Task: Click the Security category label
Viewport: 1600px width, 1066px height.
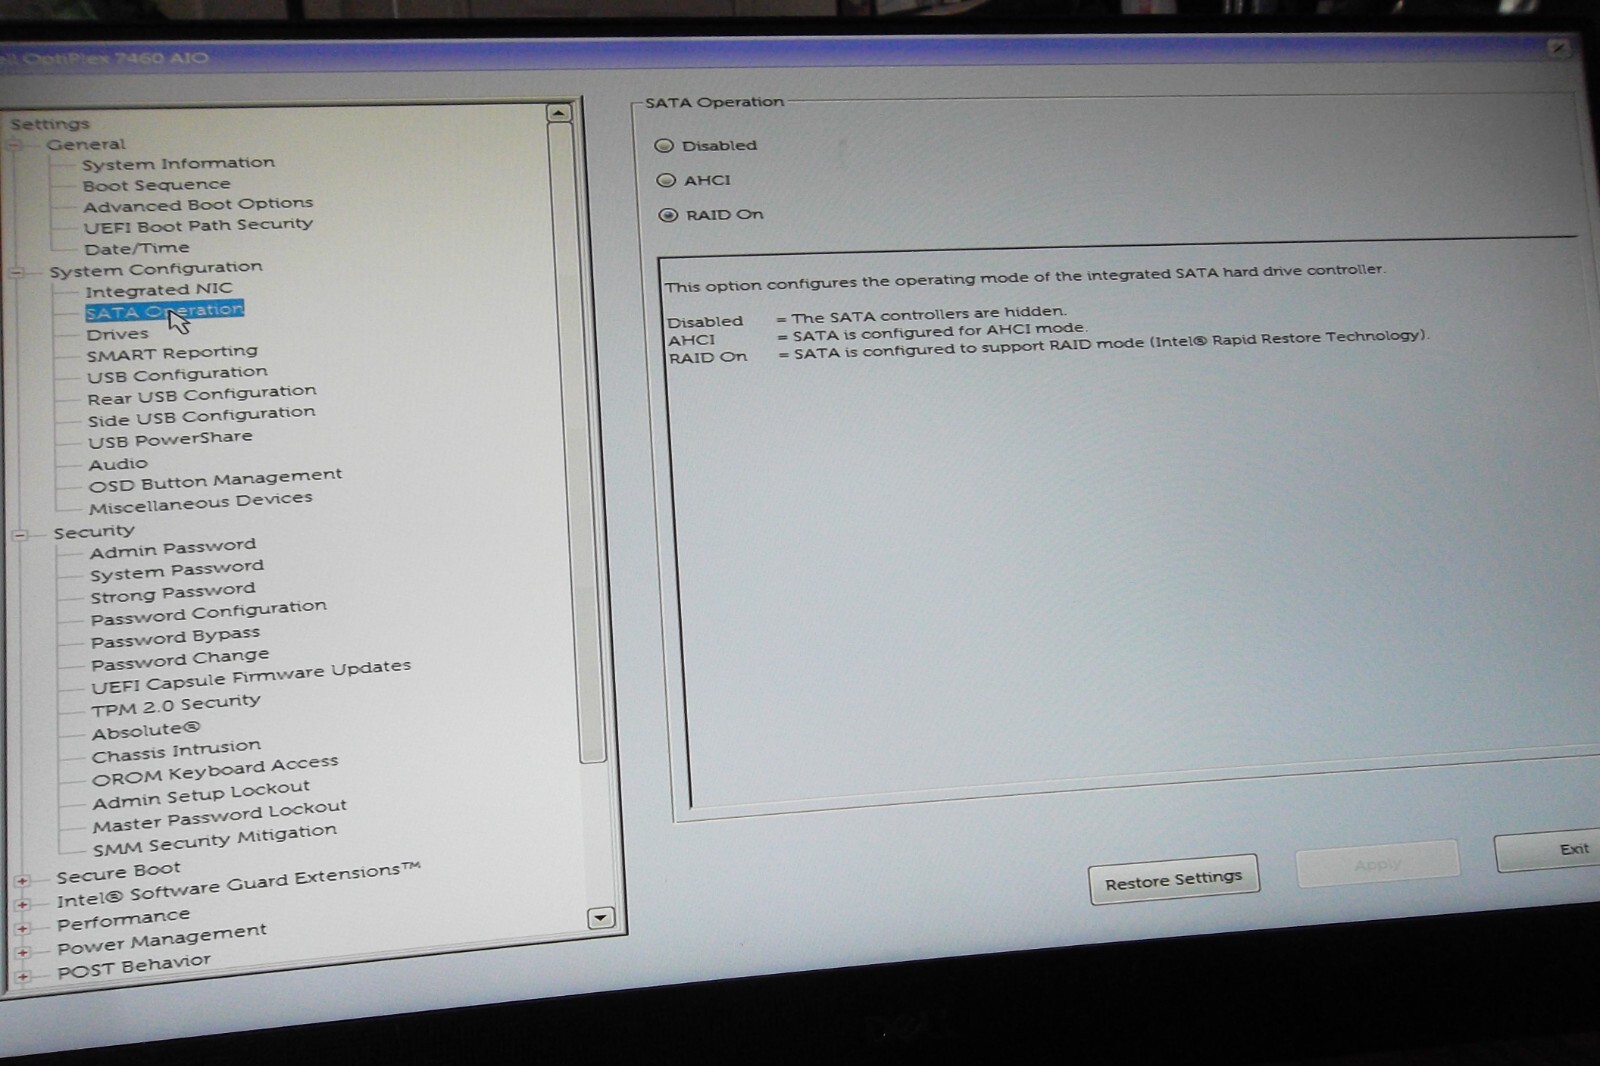Action: pyautogui.click(x=94, y=532)
